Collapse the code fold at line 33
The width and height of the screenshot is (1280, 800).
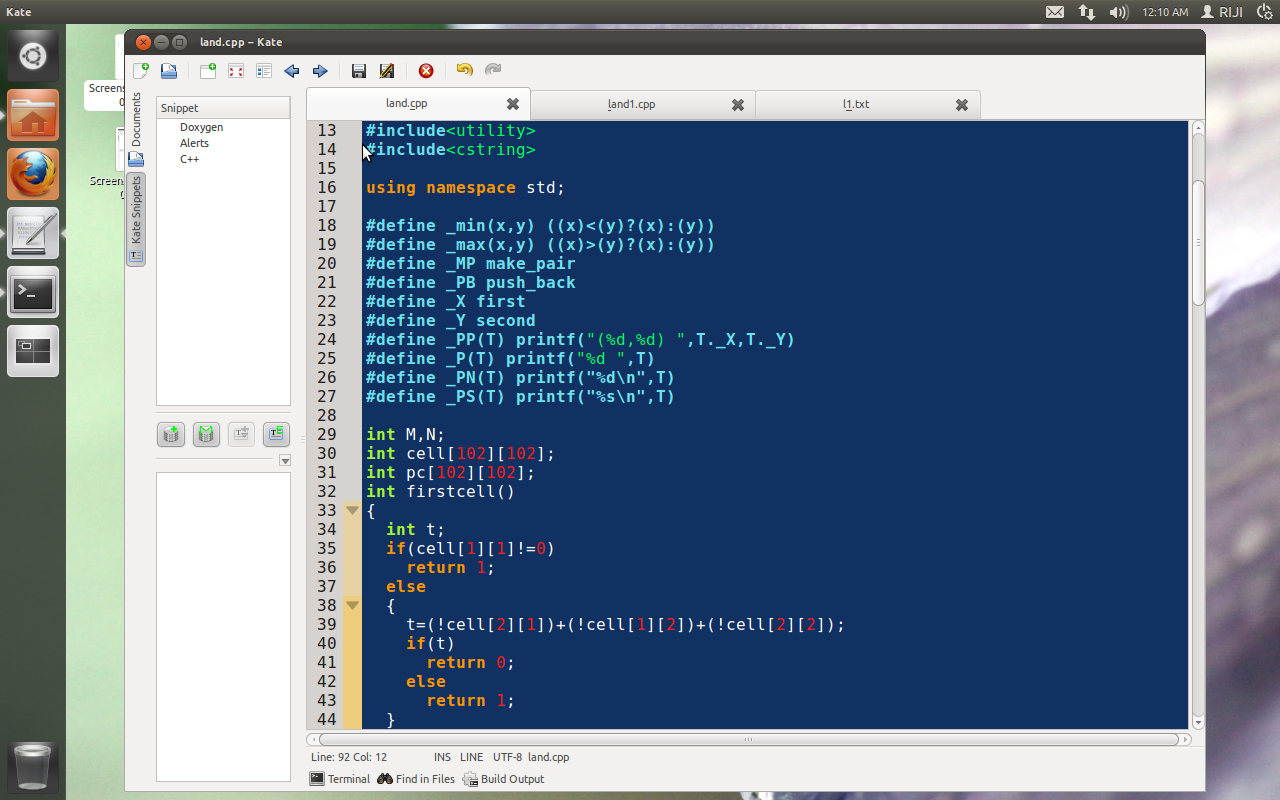pyautogui.click(x=352, y=509)
